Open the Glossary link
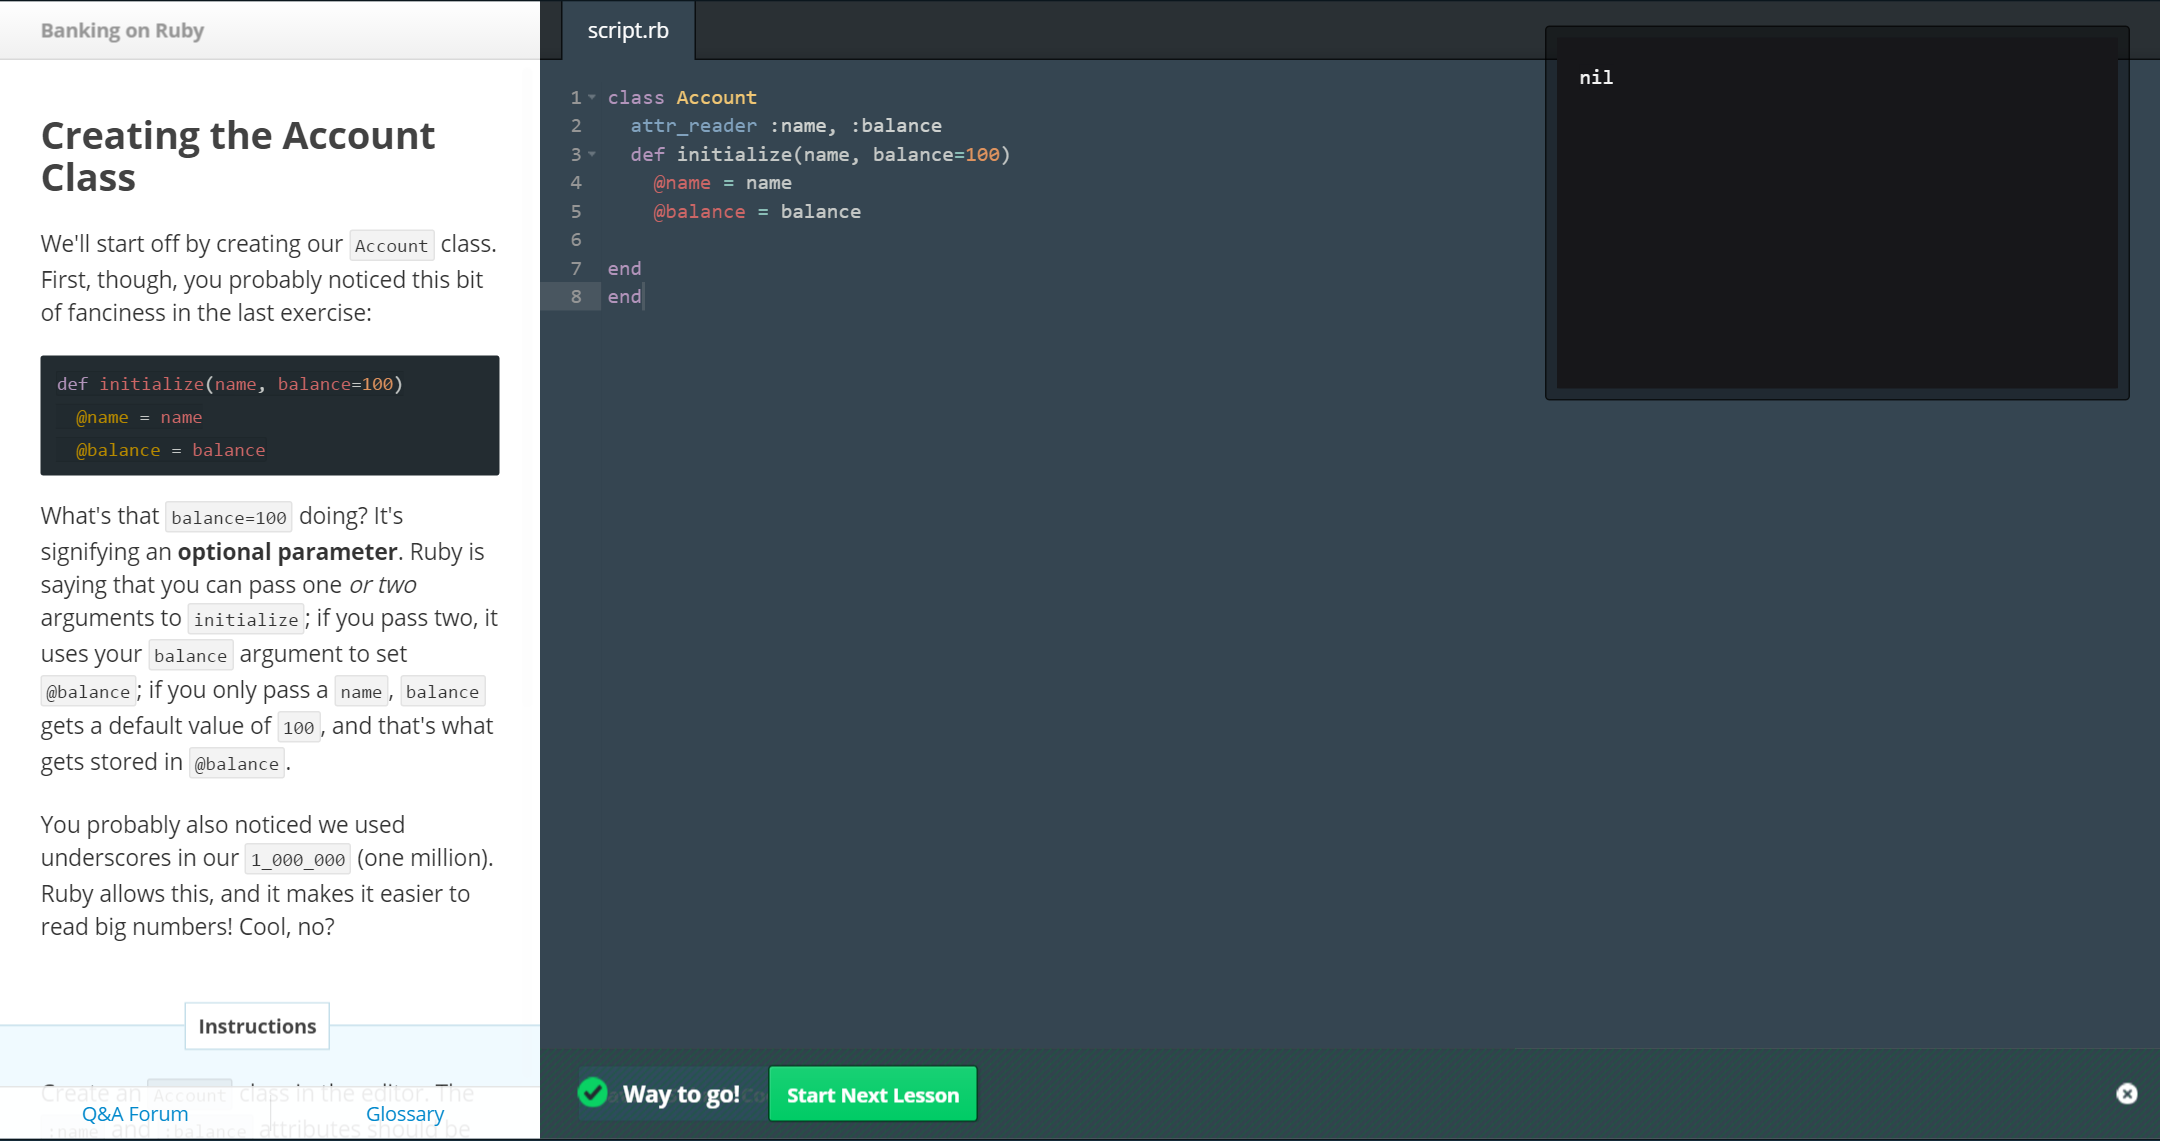 click(404, 1114)
